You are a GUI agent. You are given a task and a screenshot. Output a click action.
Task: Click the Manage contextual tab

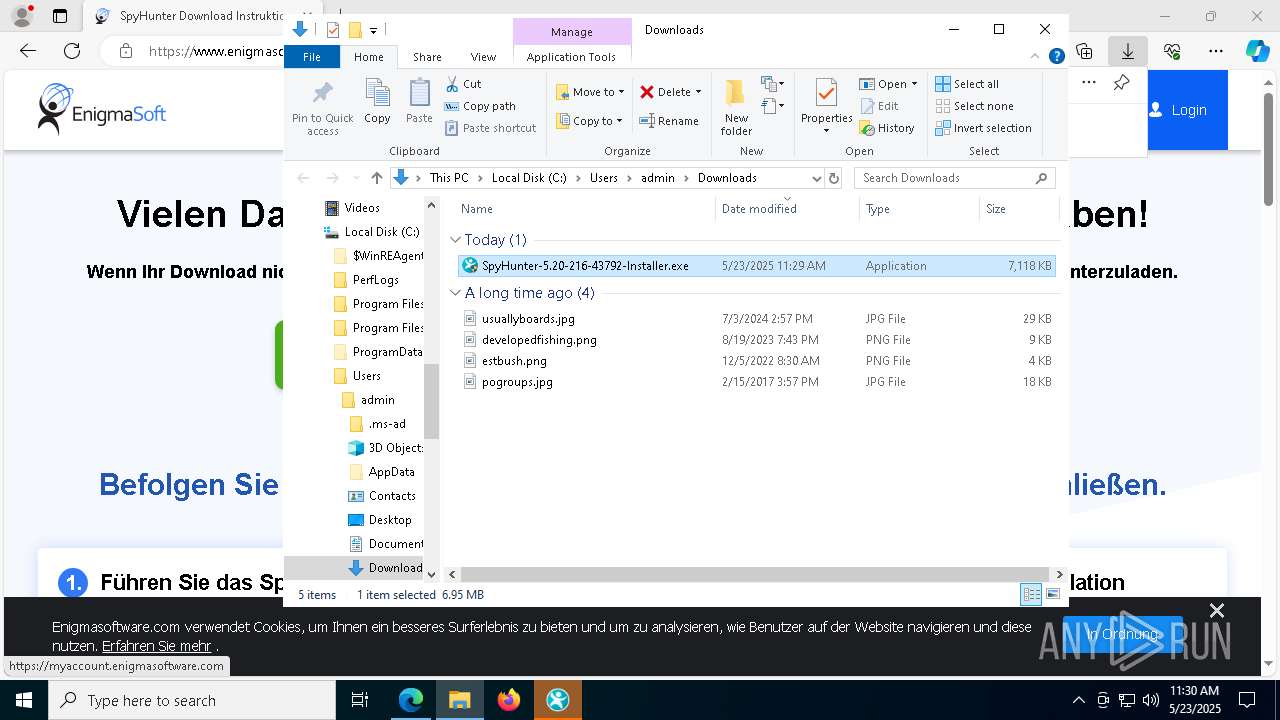point(572,32)
